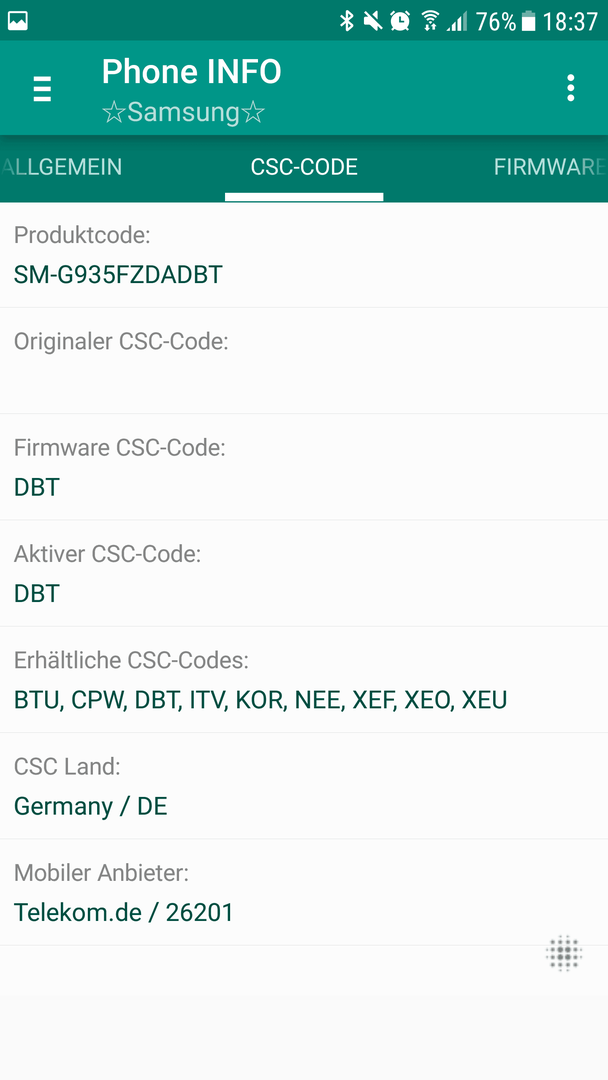This screenshot has width=608, height=1080.
Task: Switch to the ALLGEMEIN tab
Action: (x=62, y=167)
